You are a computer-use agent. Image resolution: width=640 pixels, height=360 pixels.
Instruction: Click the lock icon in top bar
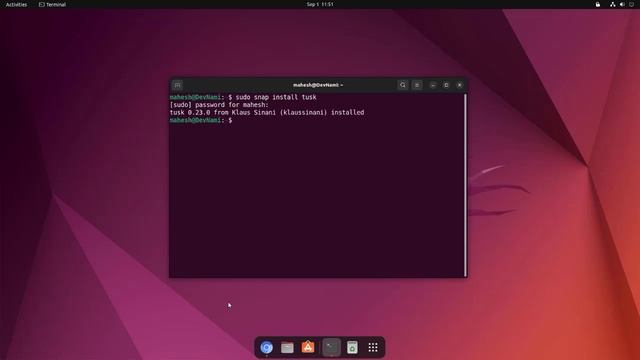click(598, 4)
